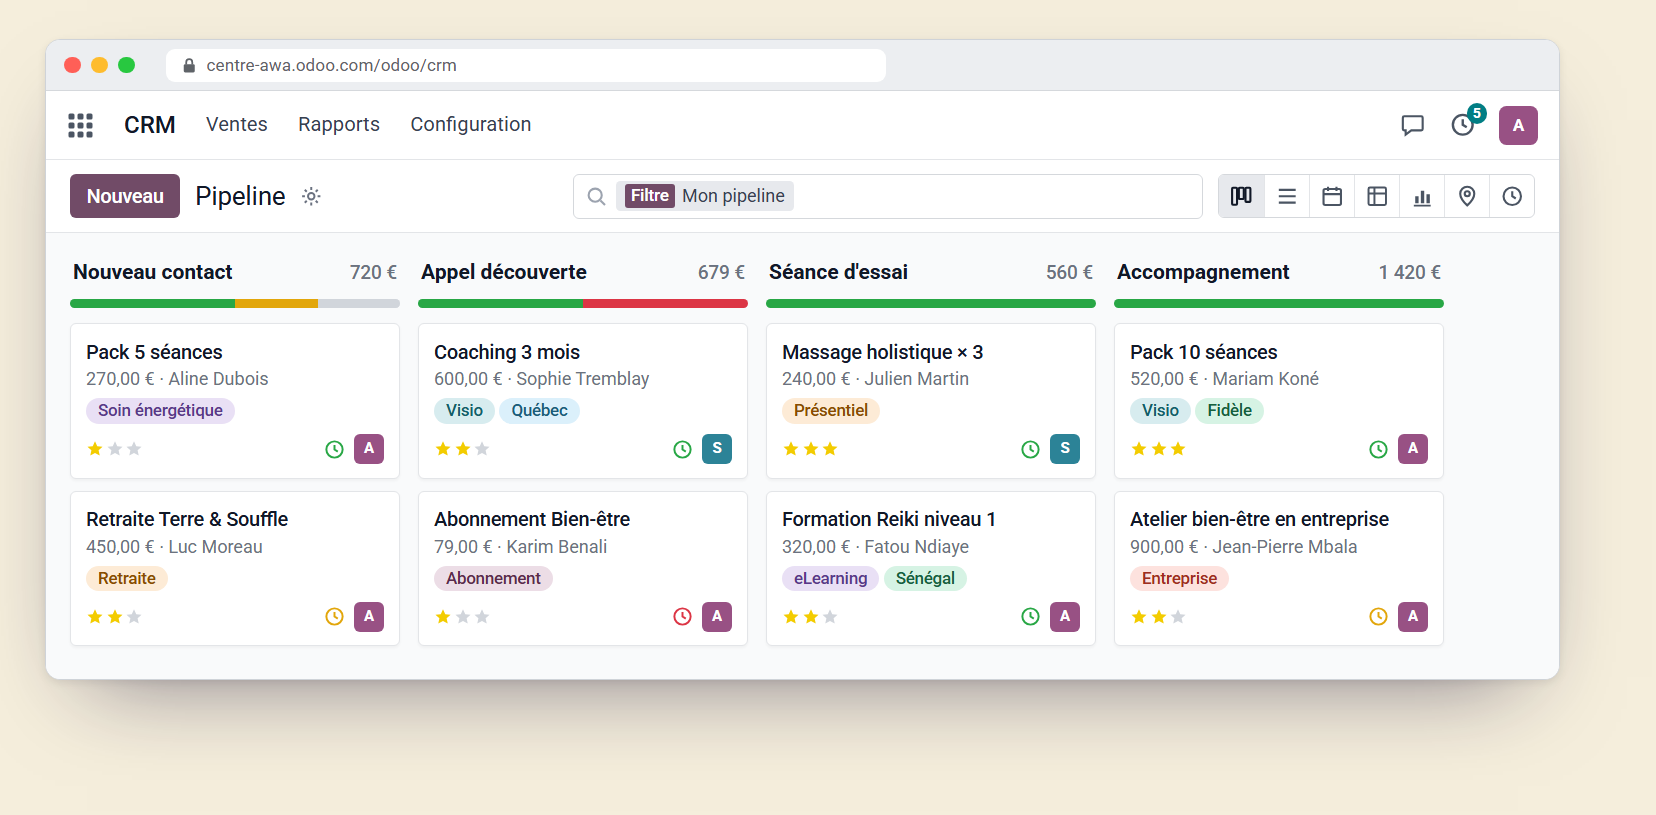This screenshot has height=815, width=1656.
Task: Switch to Calendar view
Action: tap(1332, 196)
